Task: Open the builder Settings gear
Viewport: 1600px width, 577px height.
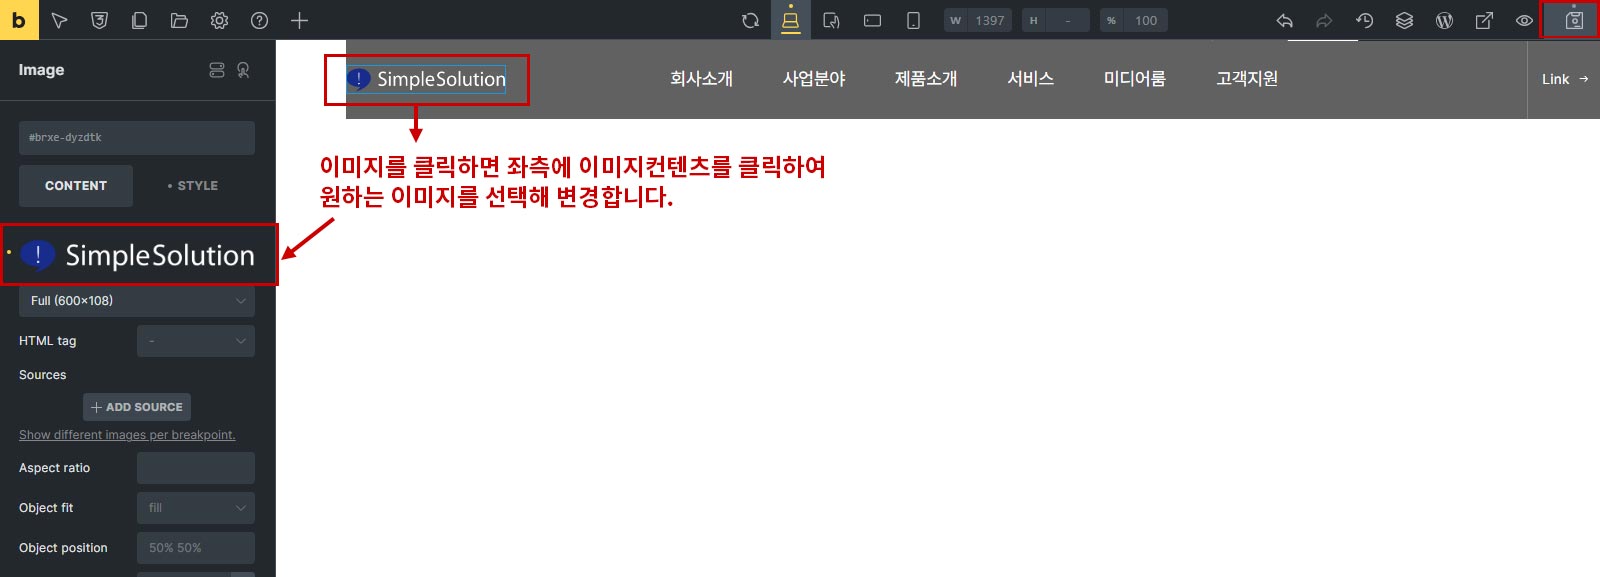Action: pyautogui.click(x=219, y=20)
